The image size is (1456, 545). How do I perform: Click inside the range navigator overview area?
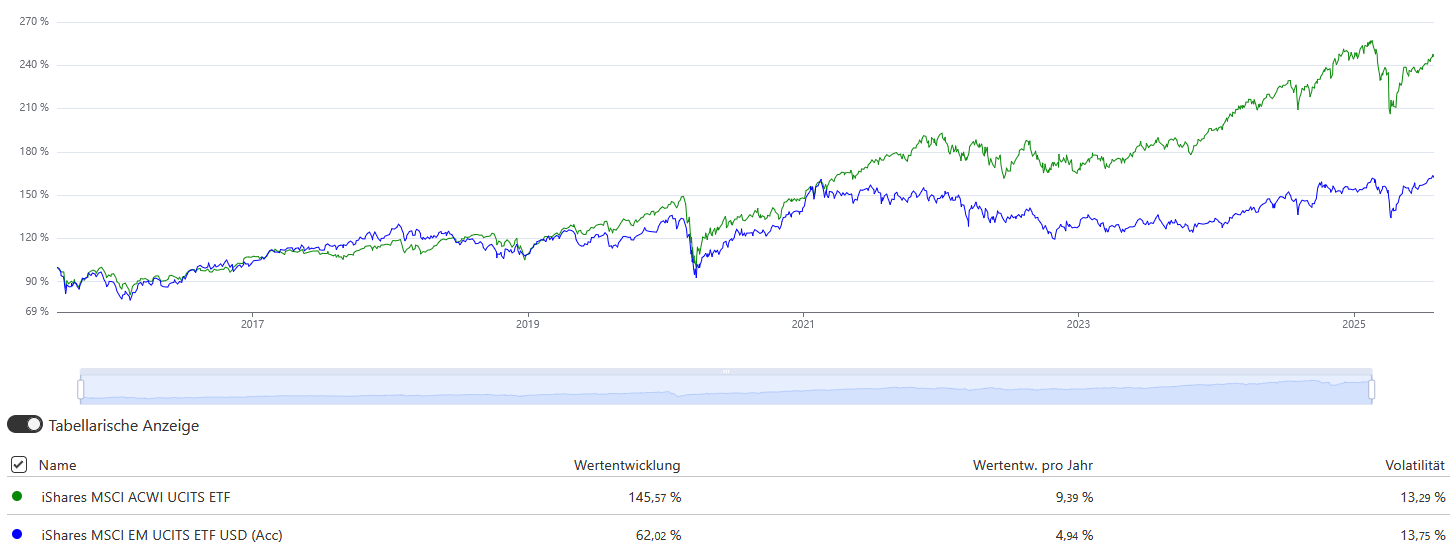(727, 391)
